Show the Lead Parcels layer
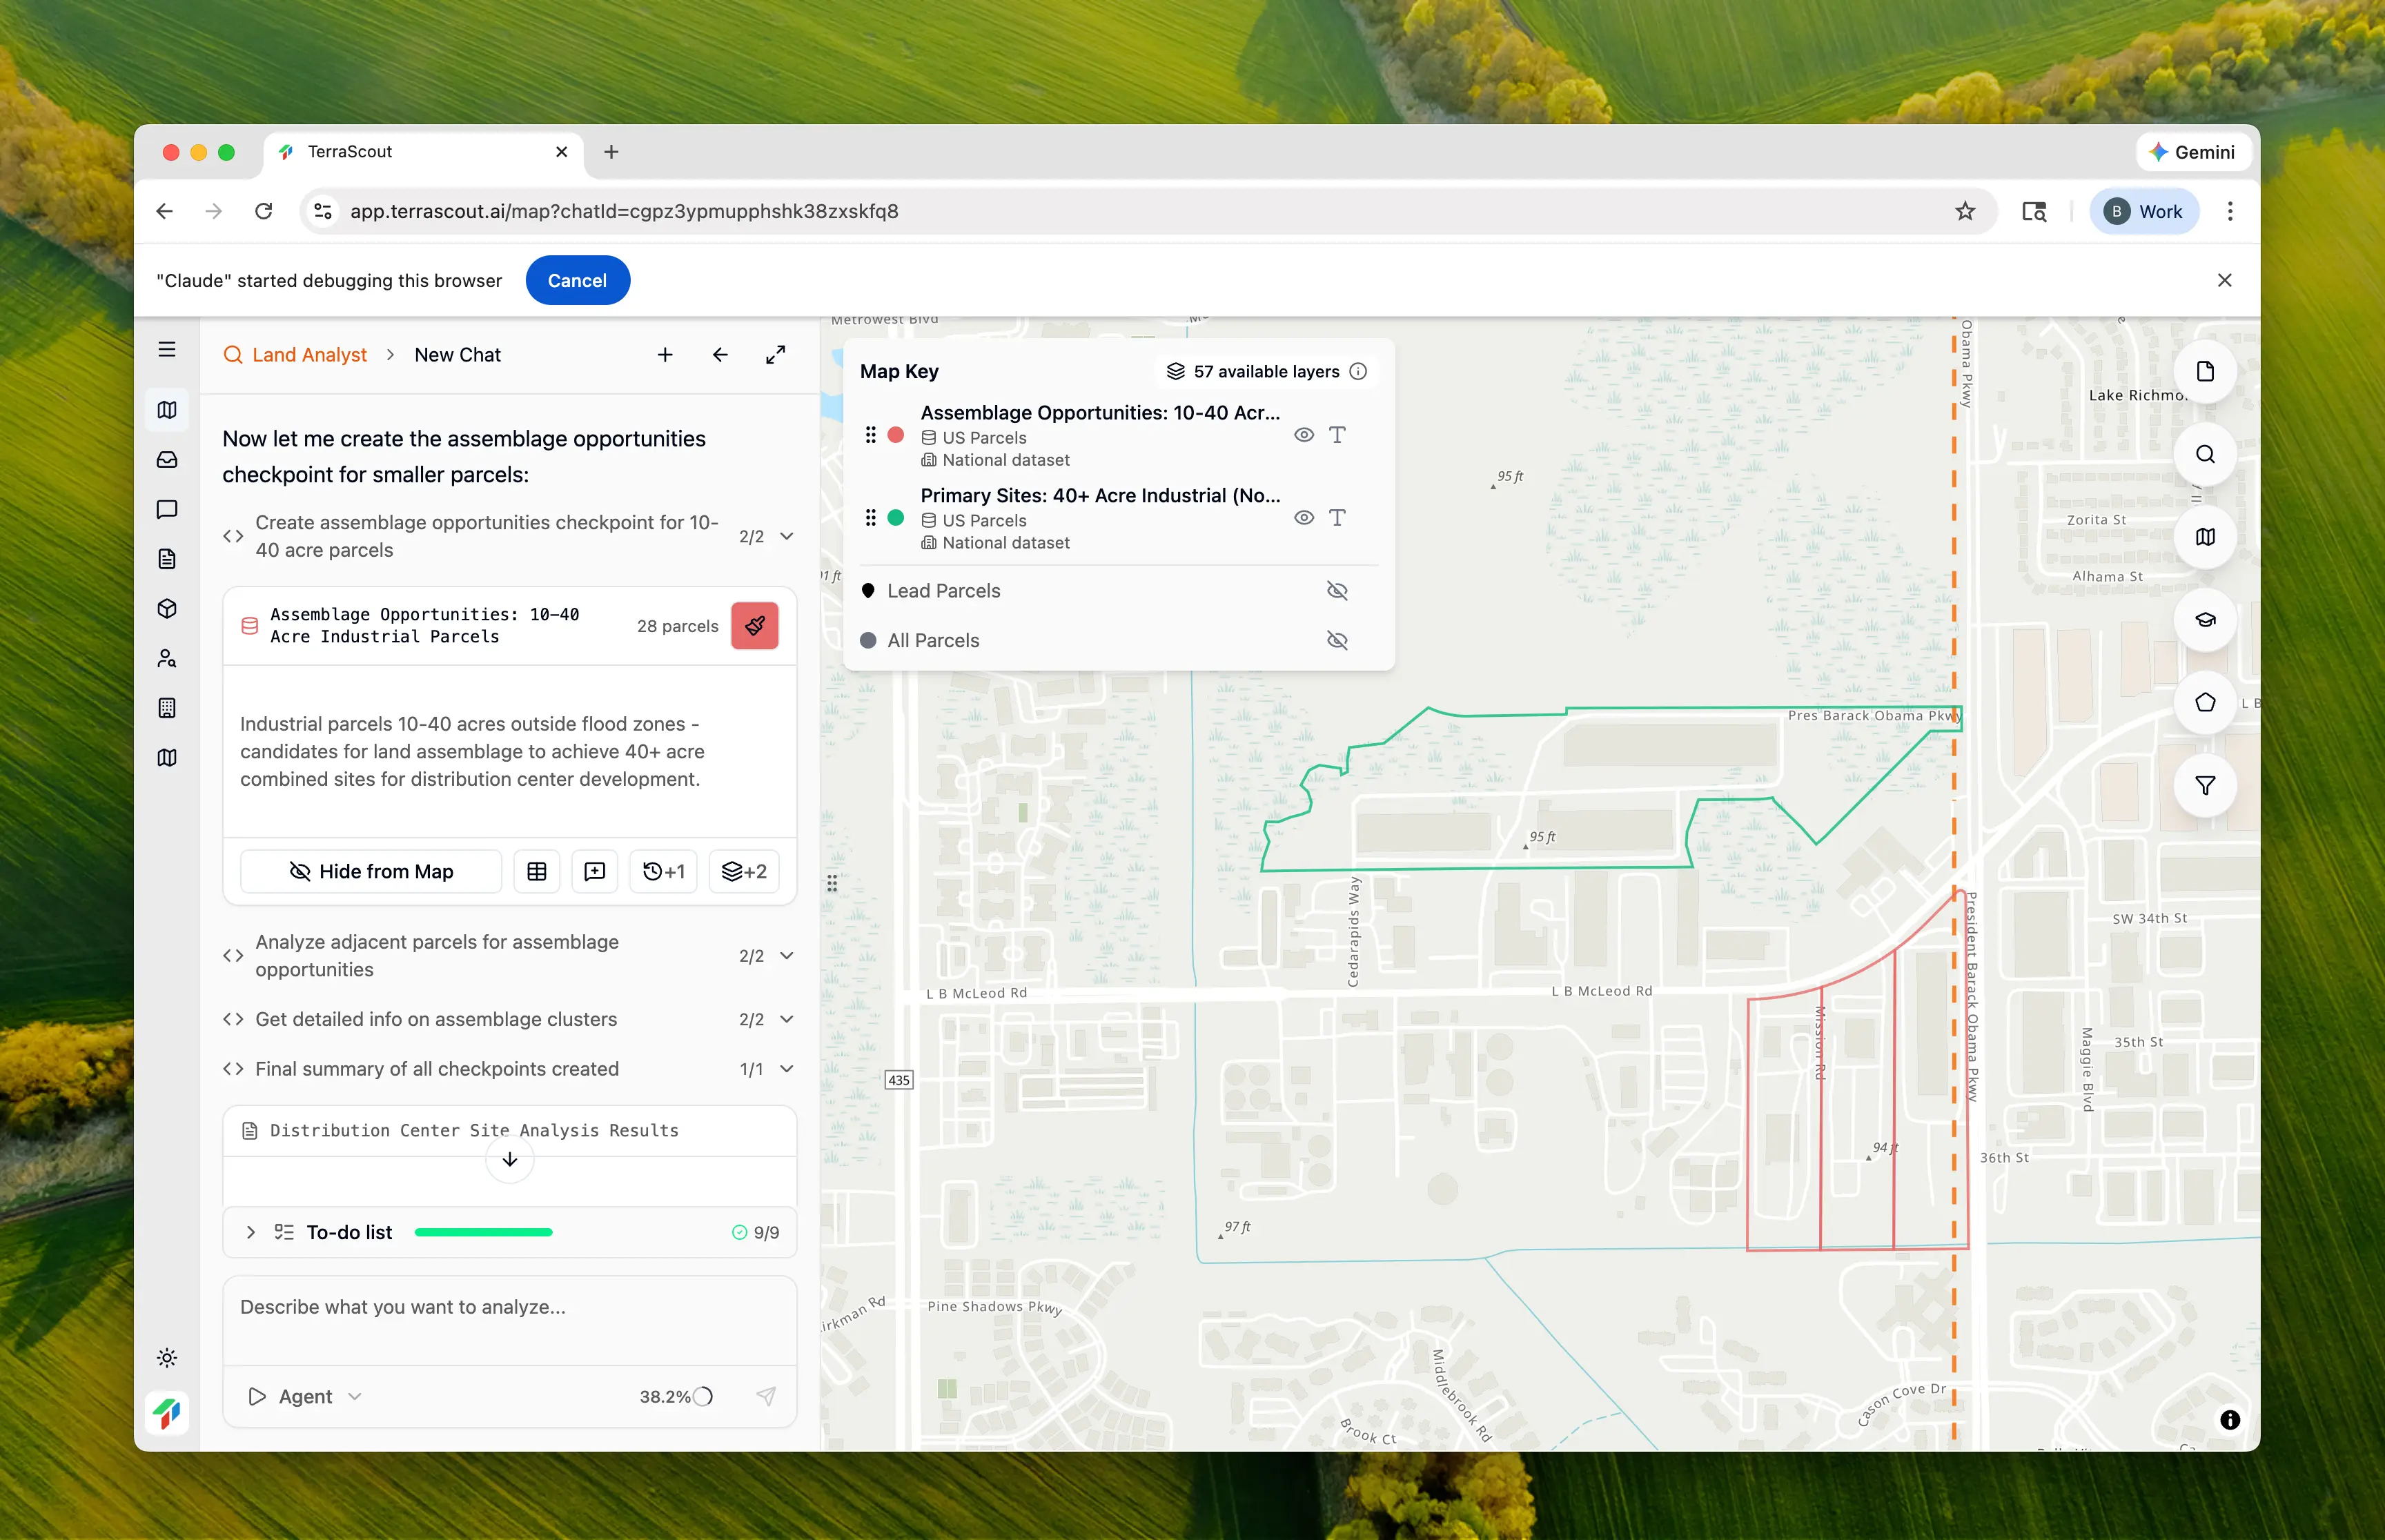Image resolution: width=2385 pixels, height=1540 pixels. click(x=1336, y=591)
